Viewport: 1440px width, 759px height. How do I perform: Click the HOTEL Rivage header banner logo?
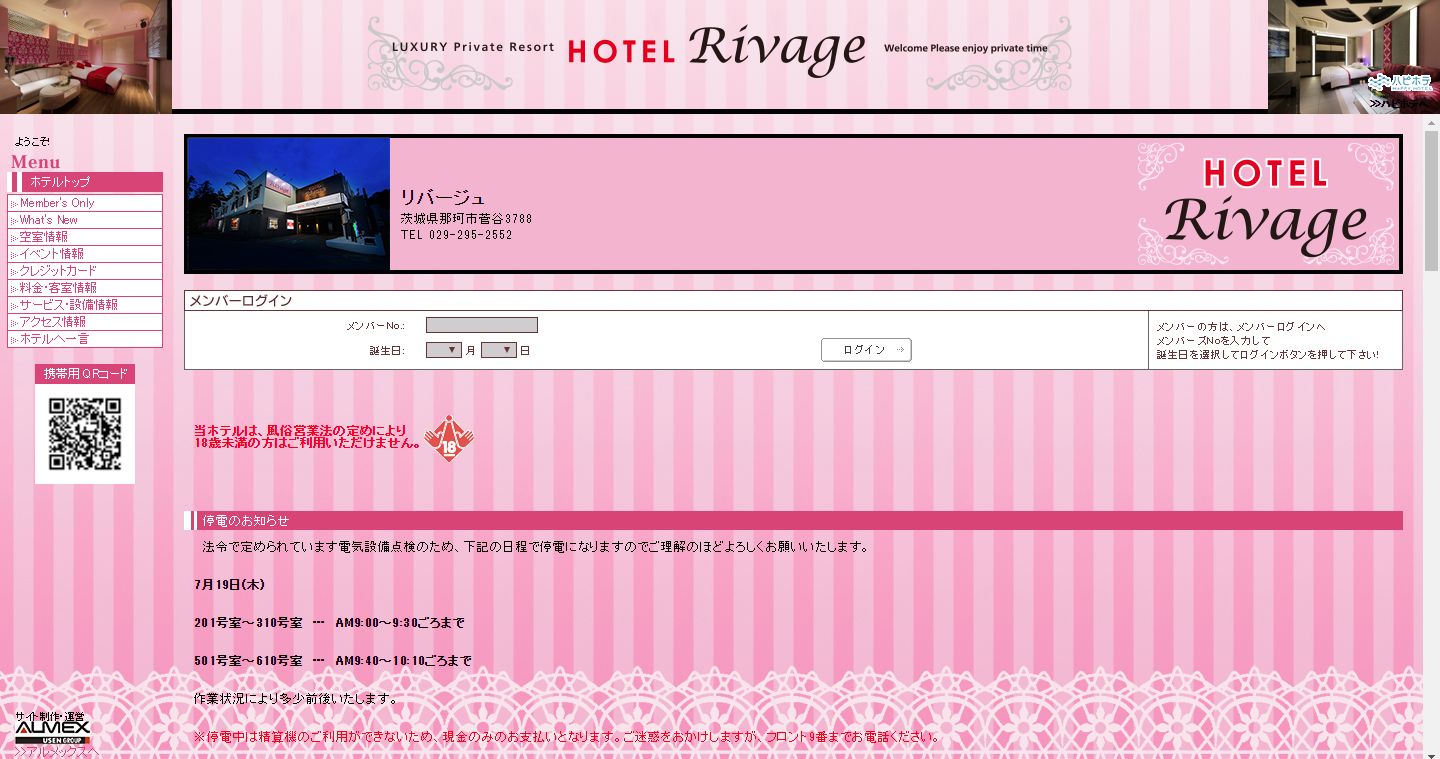[x=719, y=50]
